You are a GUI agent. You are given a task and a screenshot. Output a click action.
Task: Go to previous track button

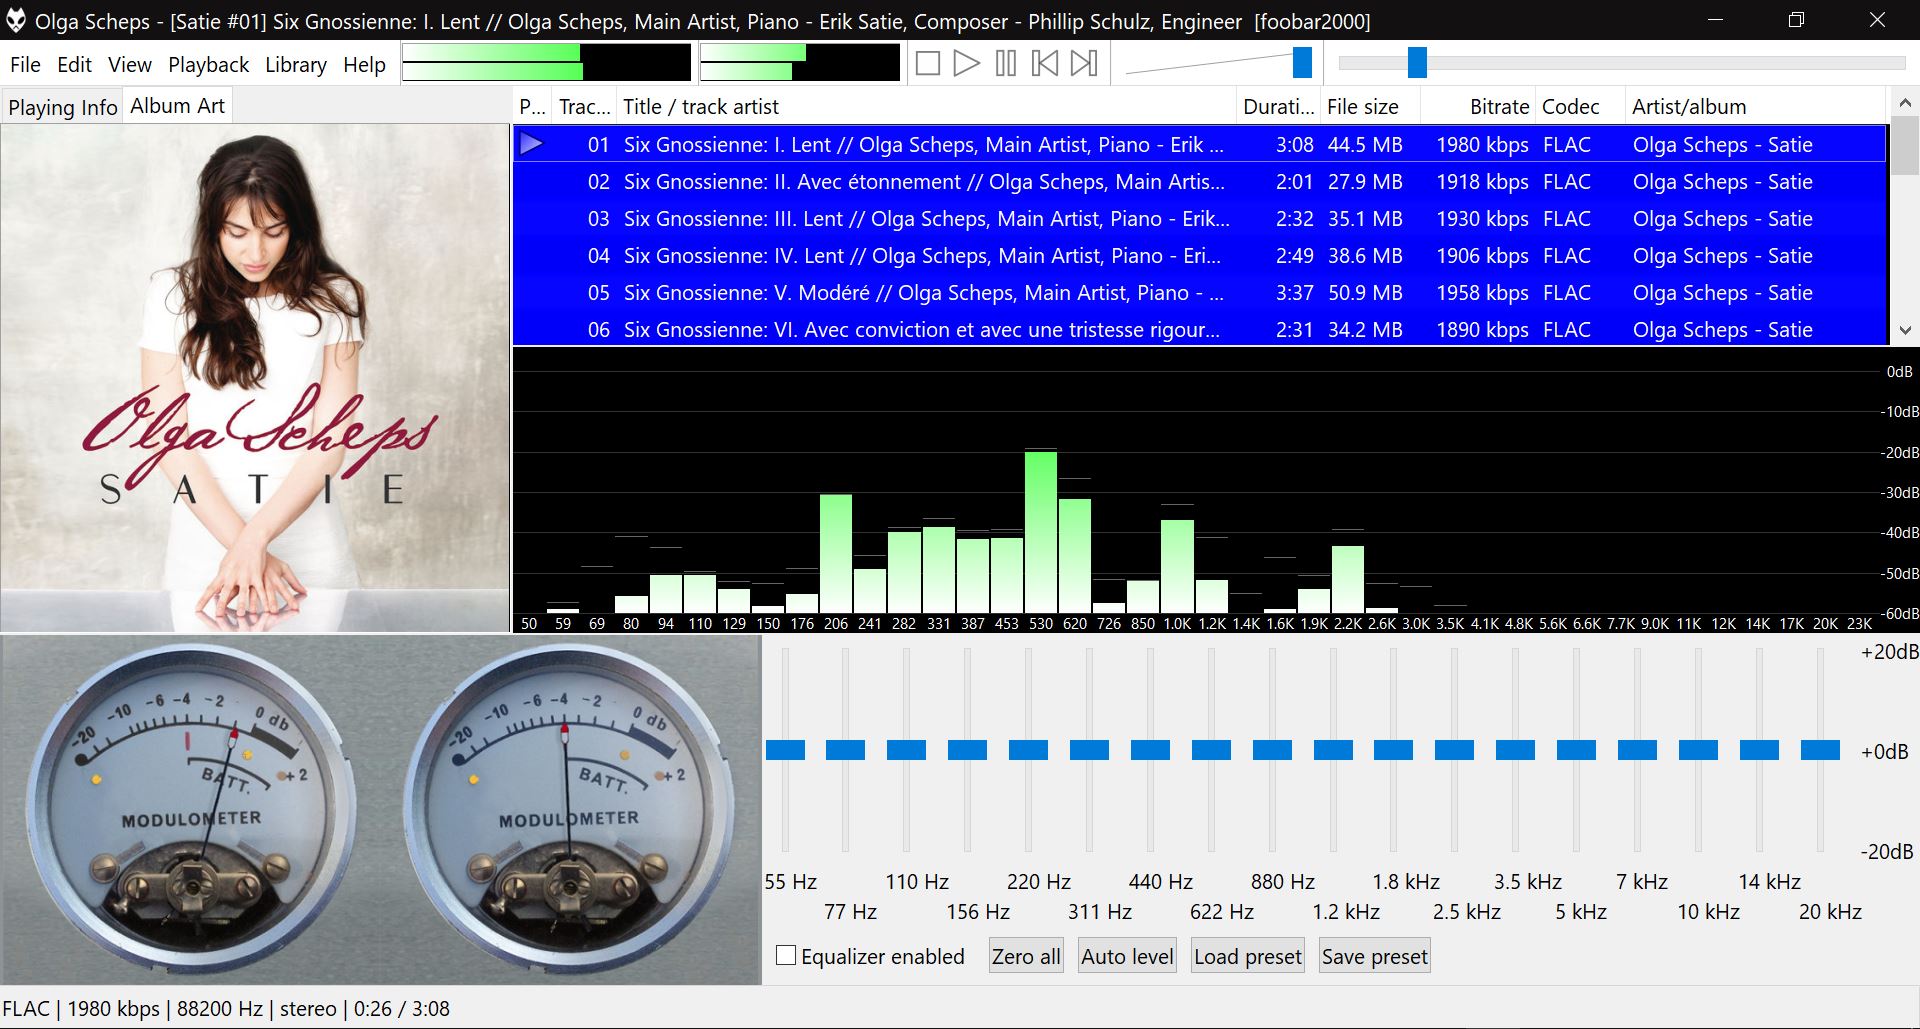click(x=1045, y=64)
